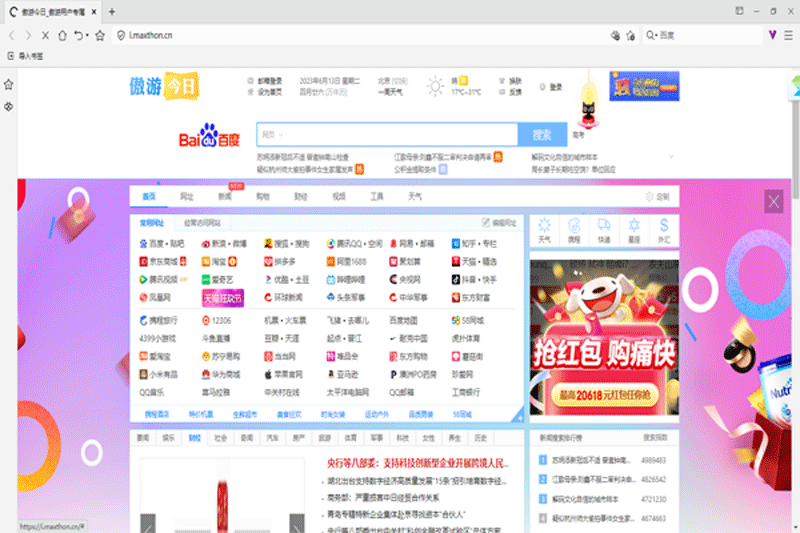Viewport: 800px width, 533px height.
Task: Open Maxthon purple V account icon
Action: (x=773, y=35)
